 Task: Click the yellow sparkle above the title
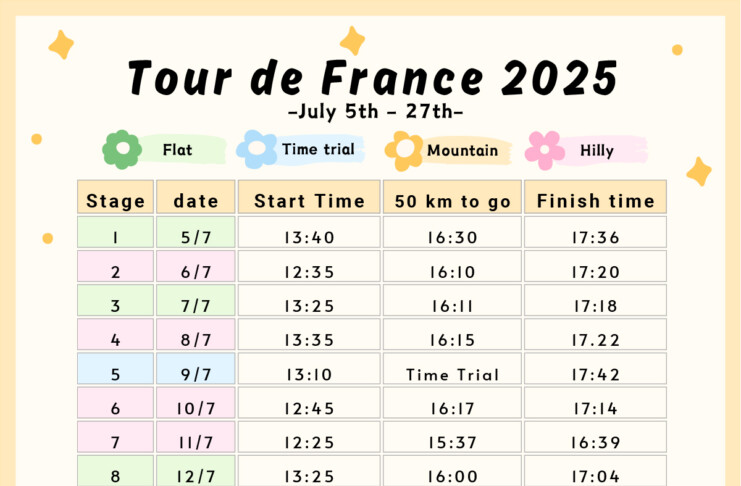[352, 40]
